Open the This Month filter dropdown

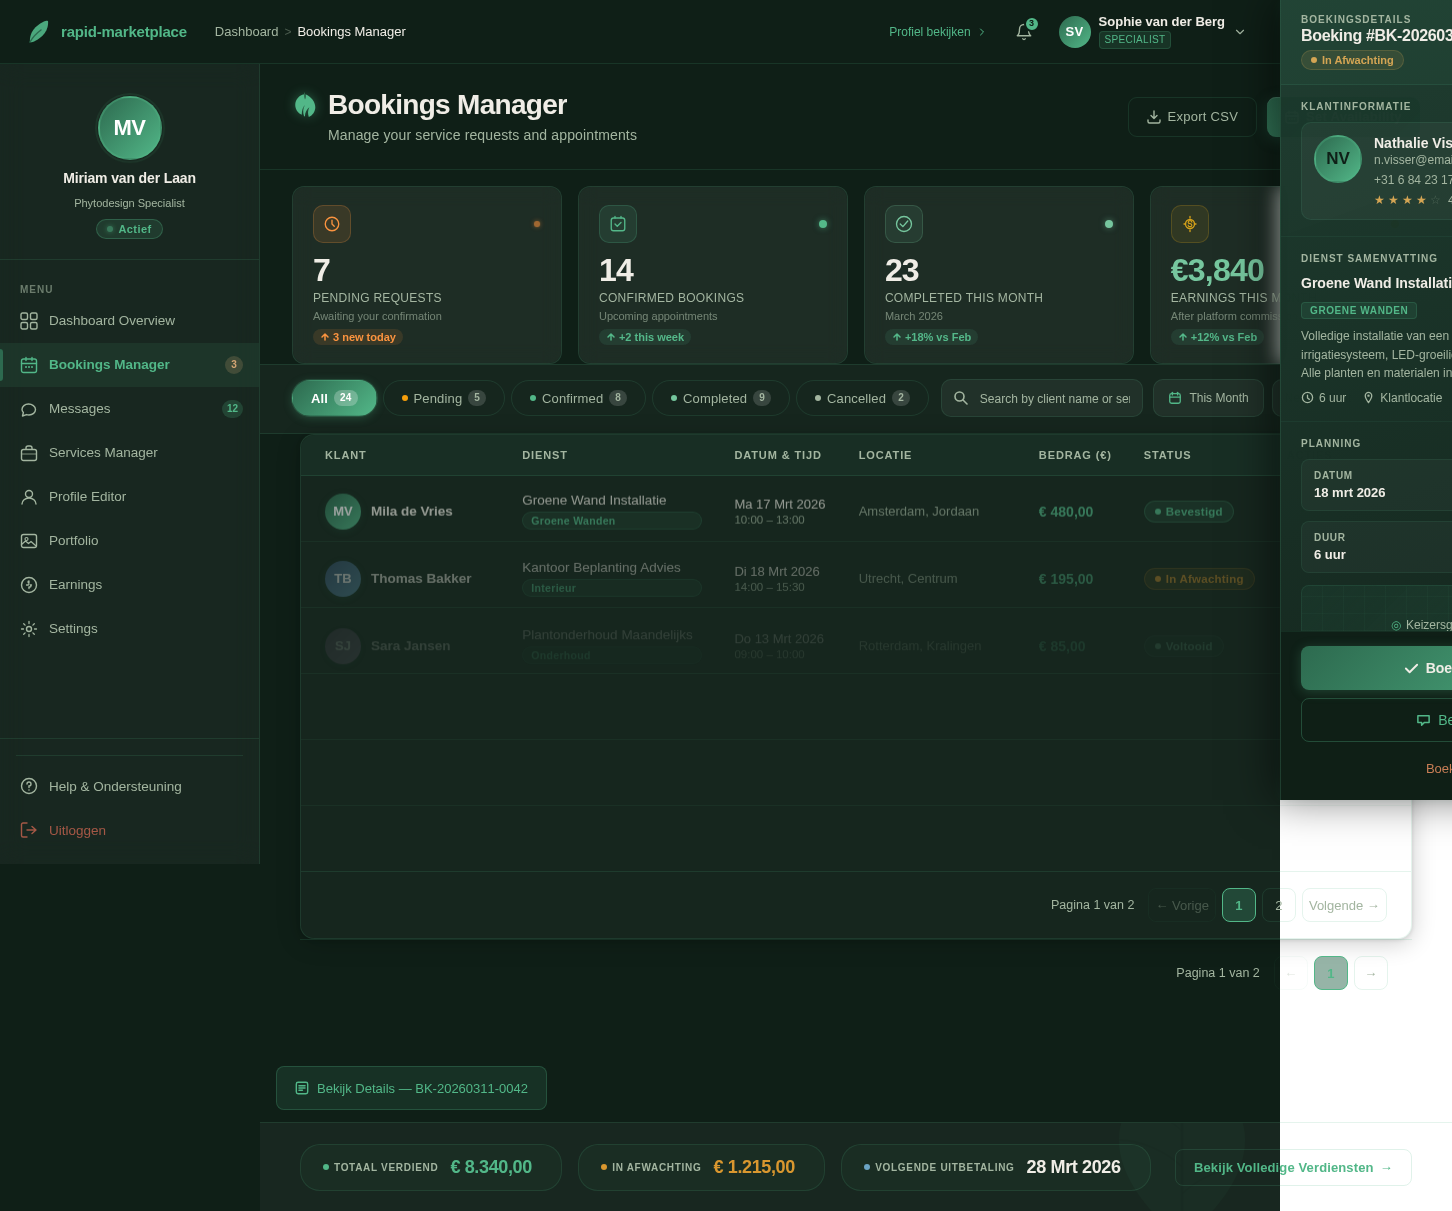coord(1208,398)
